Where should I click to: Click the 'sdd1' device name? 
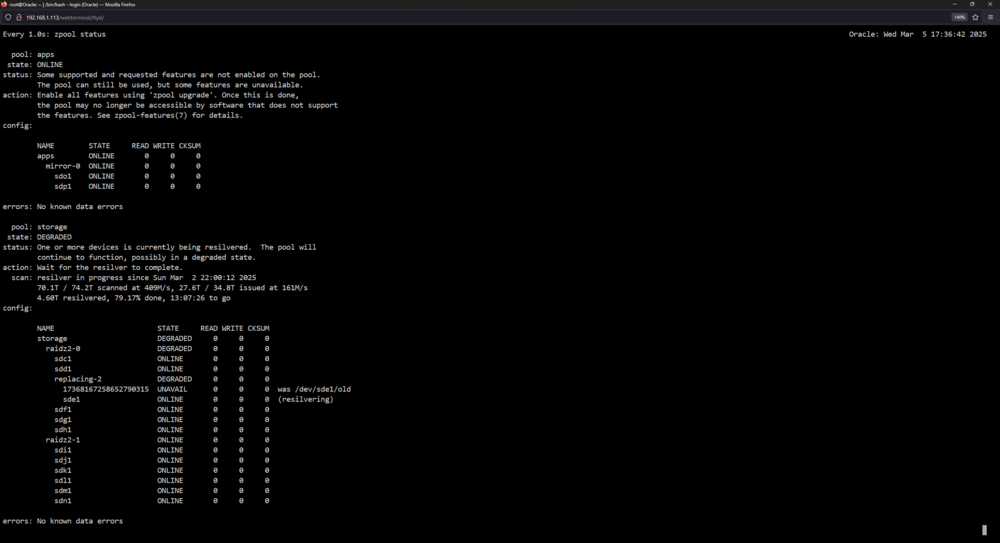[62, 369]
